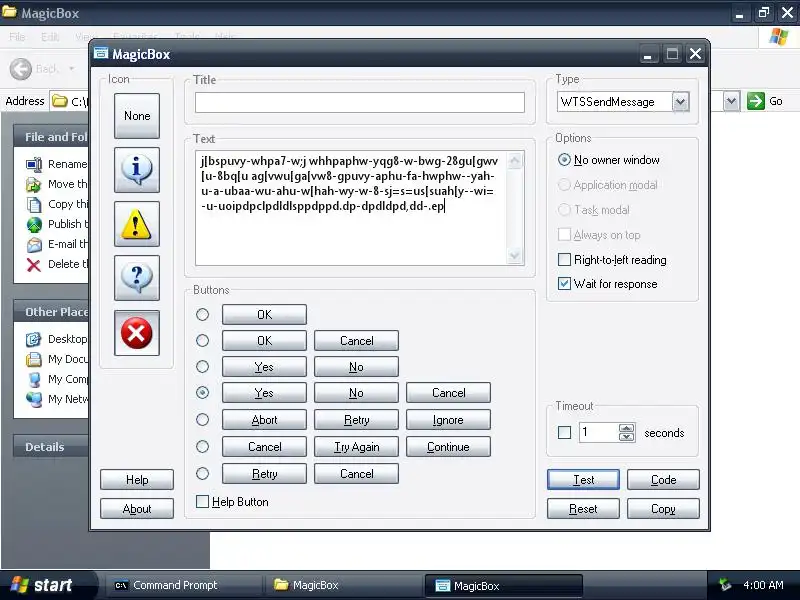Image resolution: width=800 pixels, height=600 pixels.
Task: Click the folder icon in Address bar
Action: coord(60,101)
